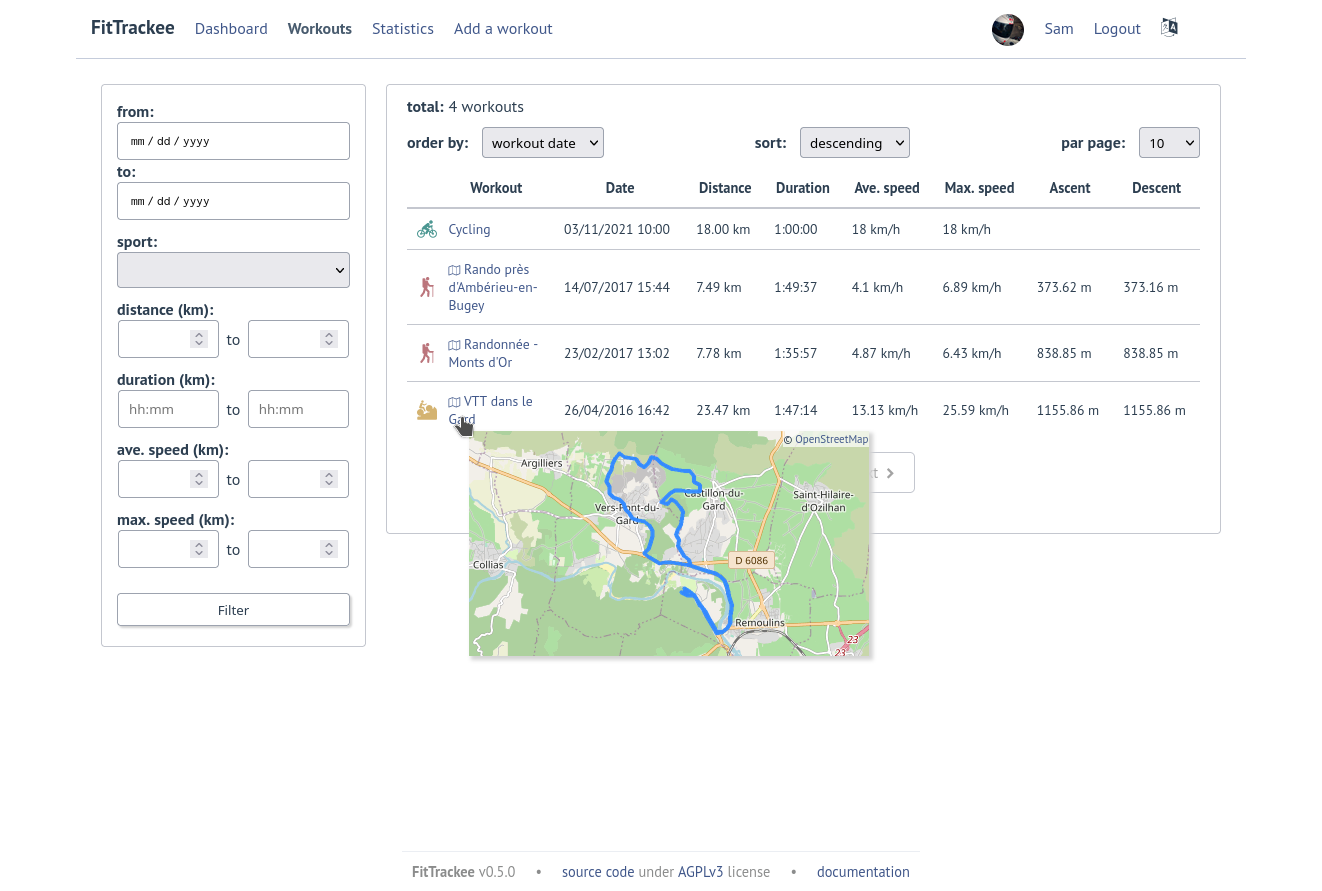This screenshot has height=891, width=1322.
Task: Open Workouts navigation item
Action: 320,29
